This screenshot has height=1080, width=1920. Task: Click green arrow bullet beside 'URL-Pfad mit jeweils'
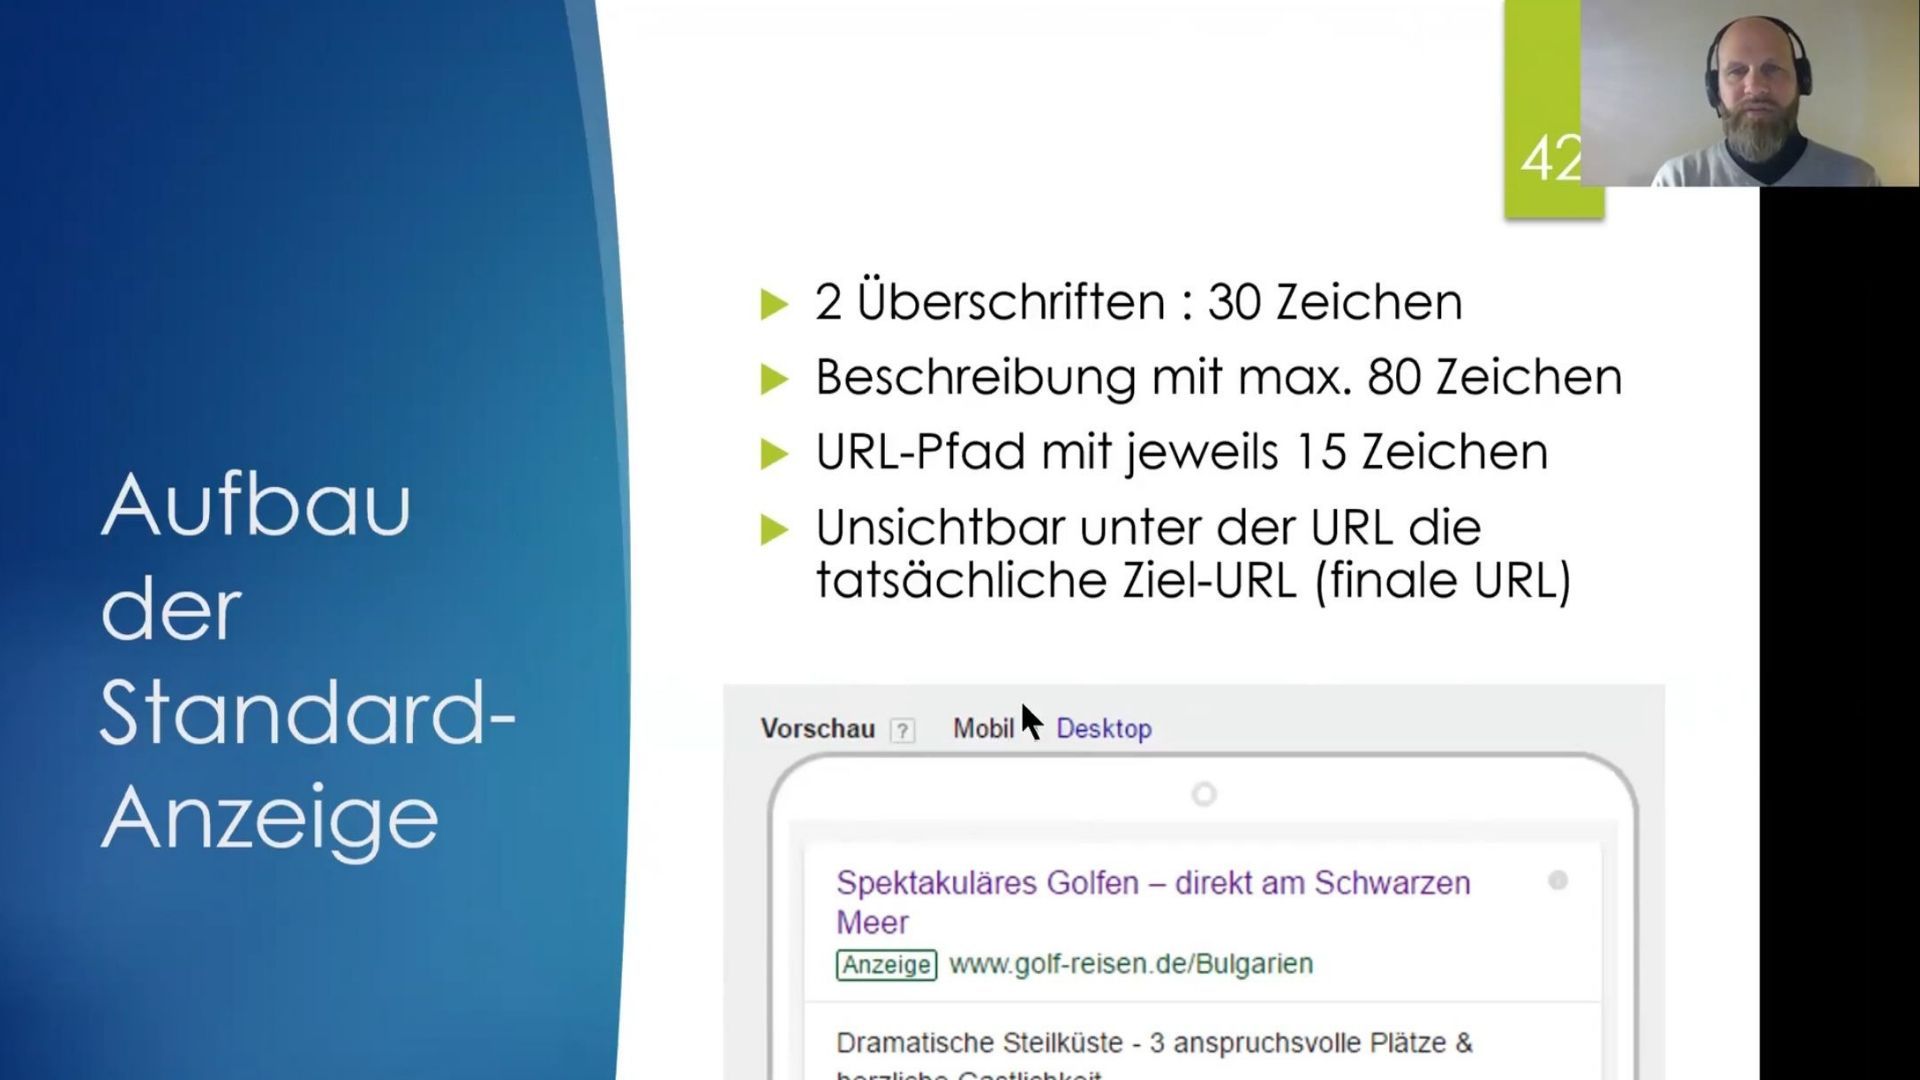tap(774, 454)
